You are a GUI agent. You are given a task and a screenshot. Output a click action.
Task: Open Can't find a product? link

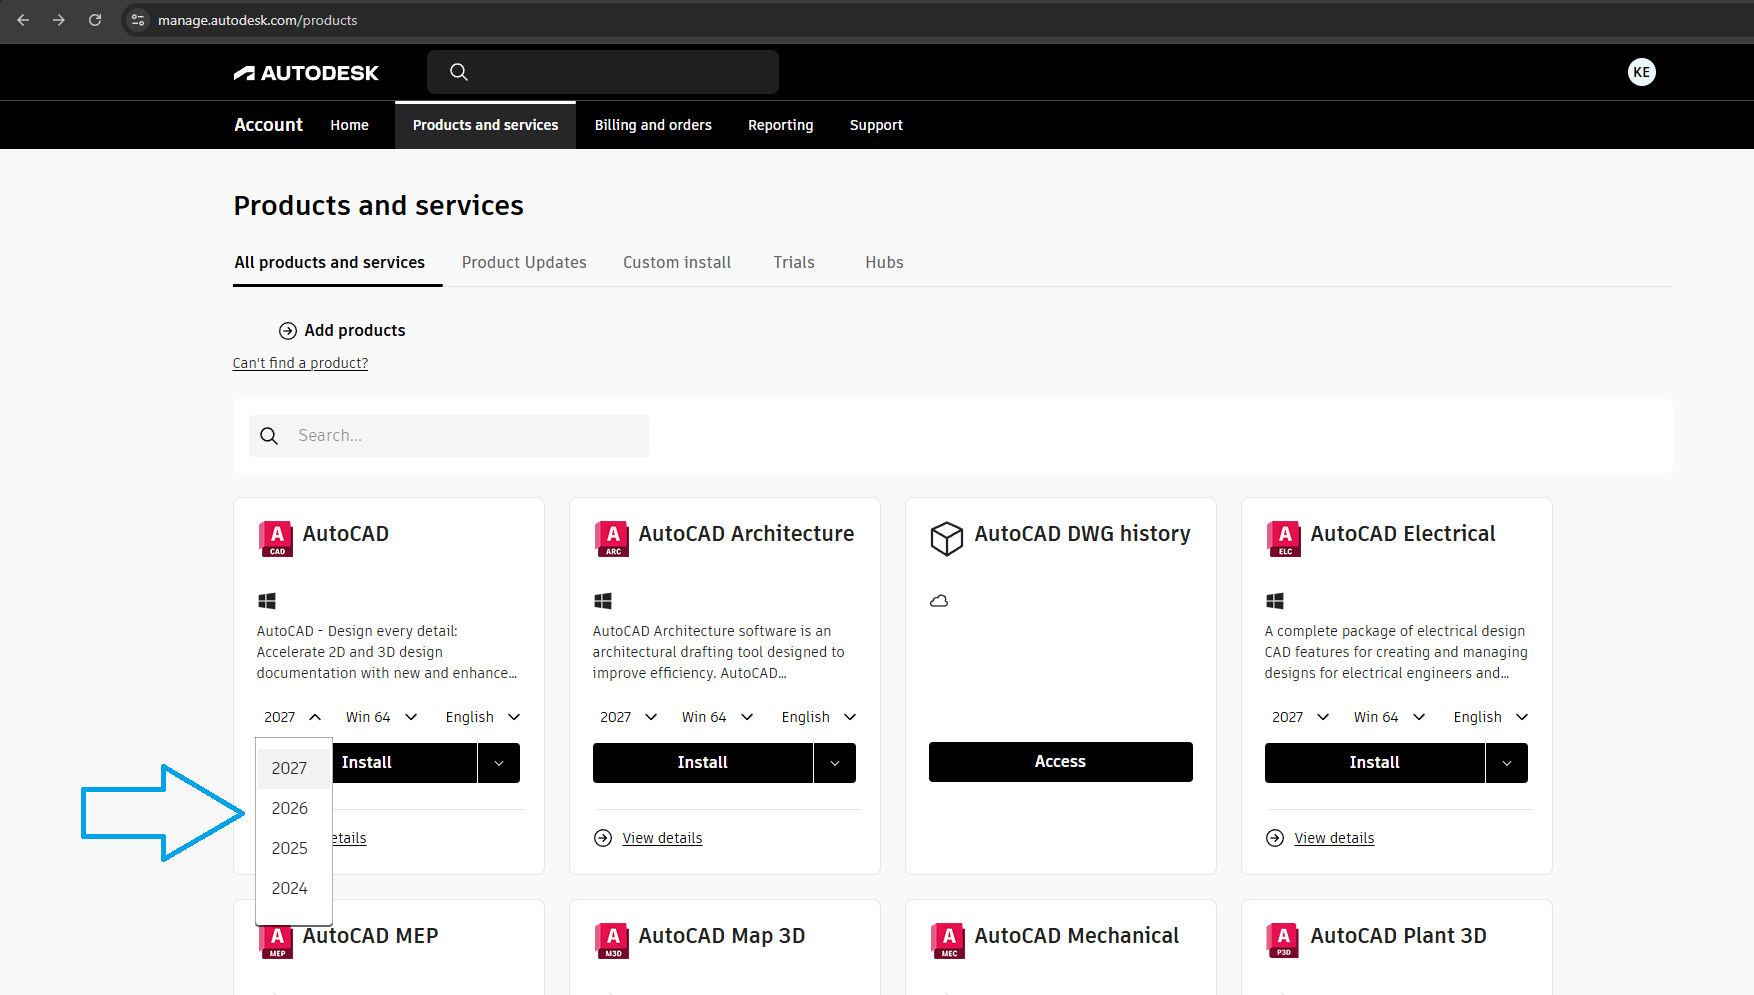pyautogui.click(x=300, y=363)
